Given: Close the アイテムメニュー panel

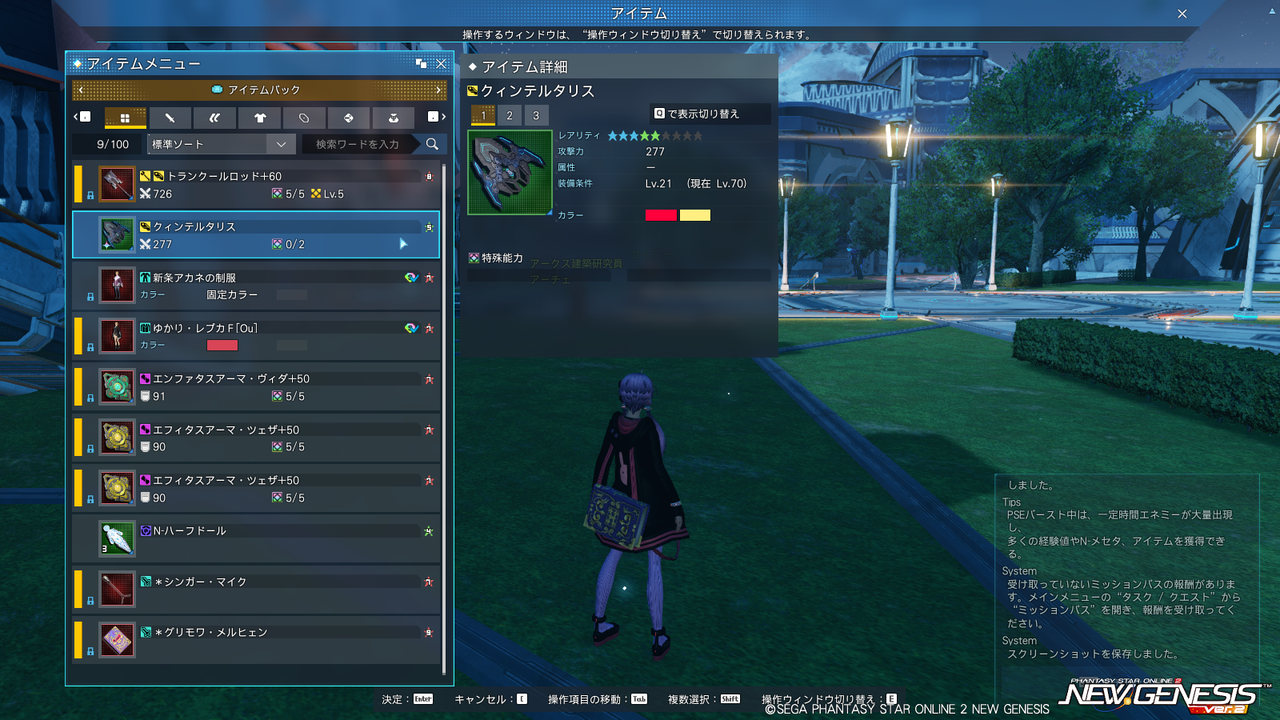Looking at the screenshot, I should (x=441, y=63).
